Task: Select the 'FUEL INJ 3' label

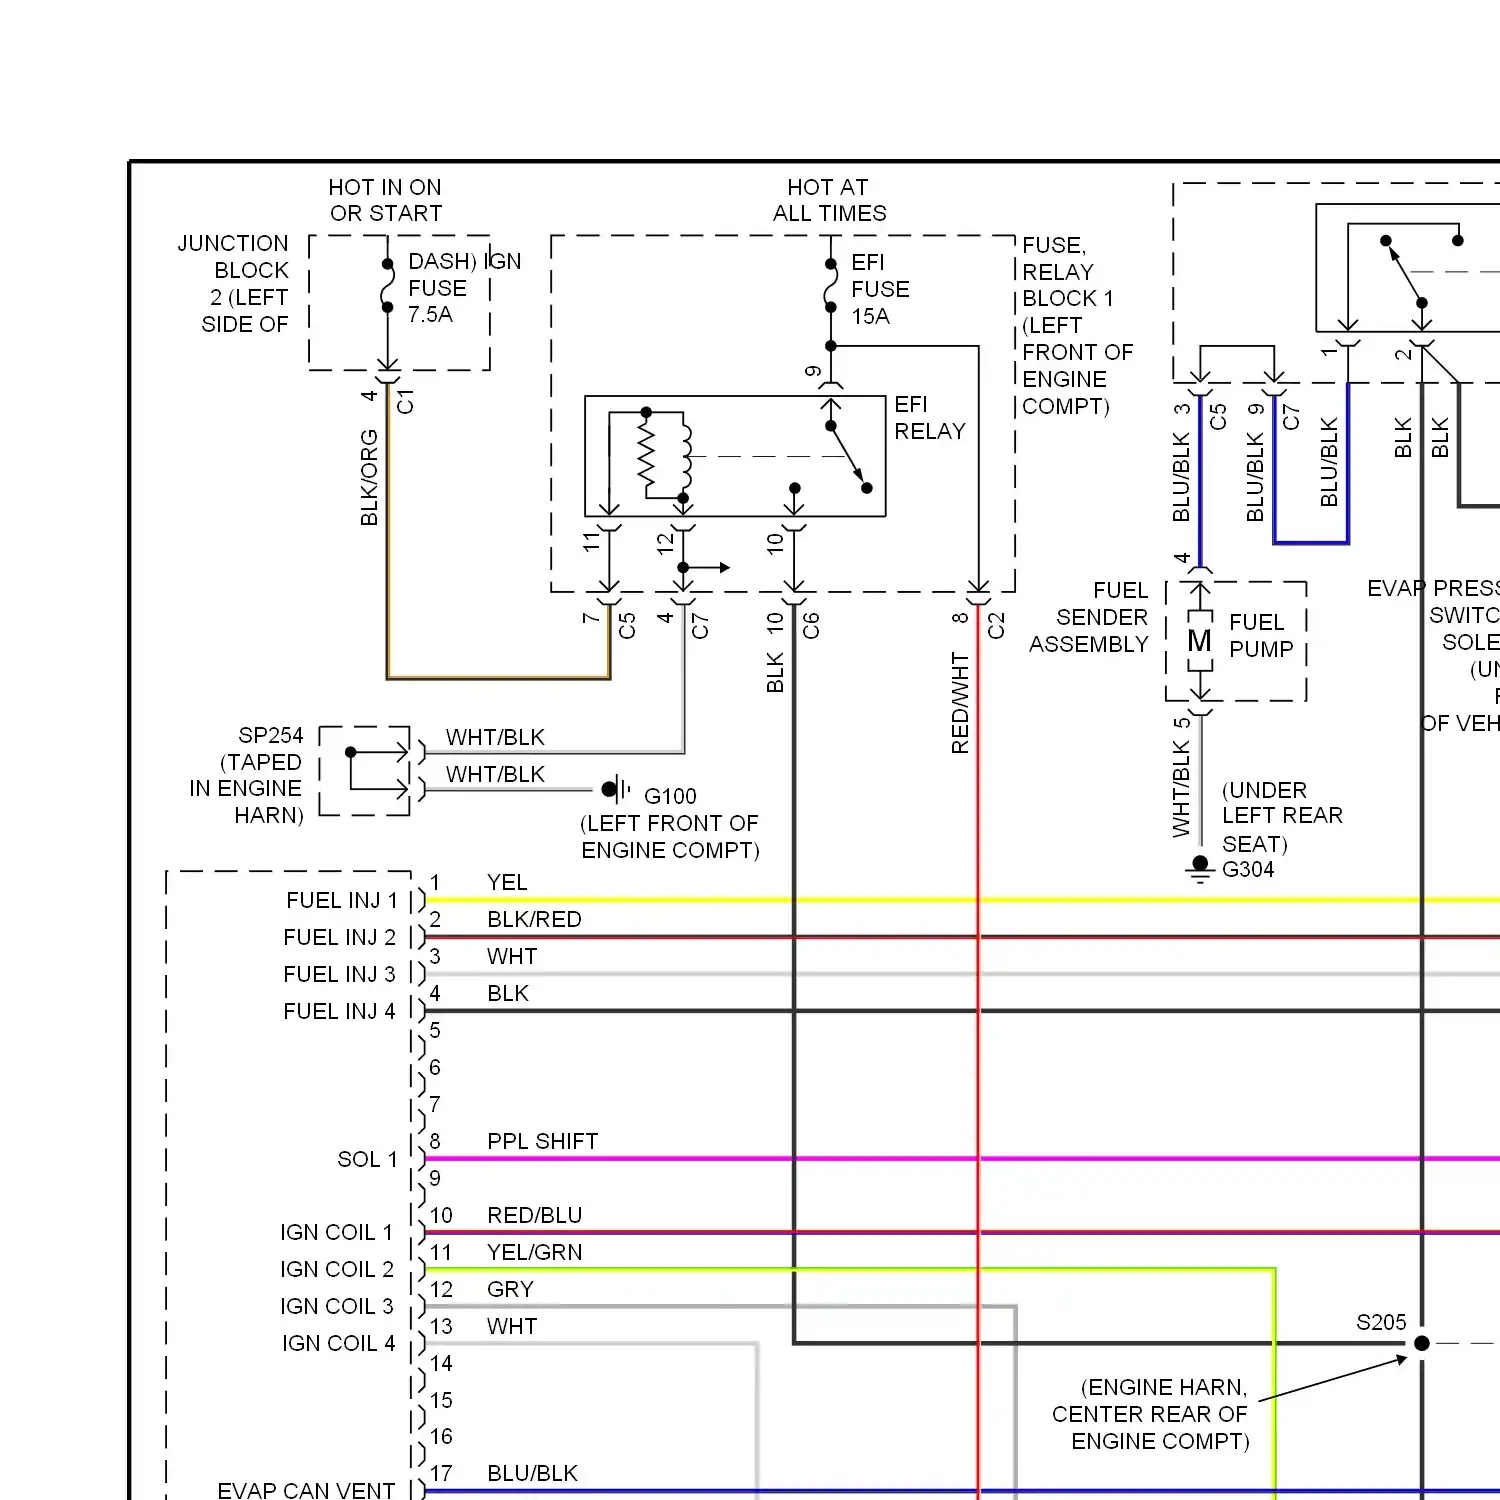Action: tap(340, 974)
